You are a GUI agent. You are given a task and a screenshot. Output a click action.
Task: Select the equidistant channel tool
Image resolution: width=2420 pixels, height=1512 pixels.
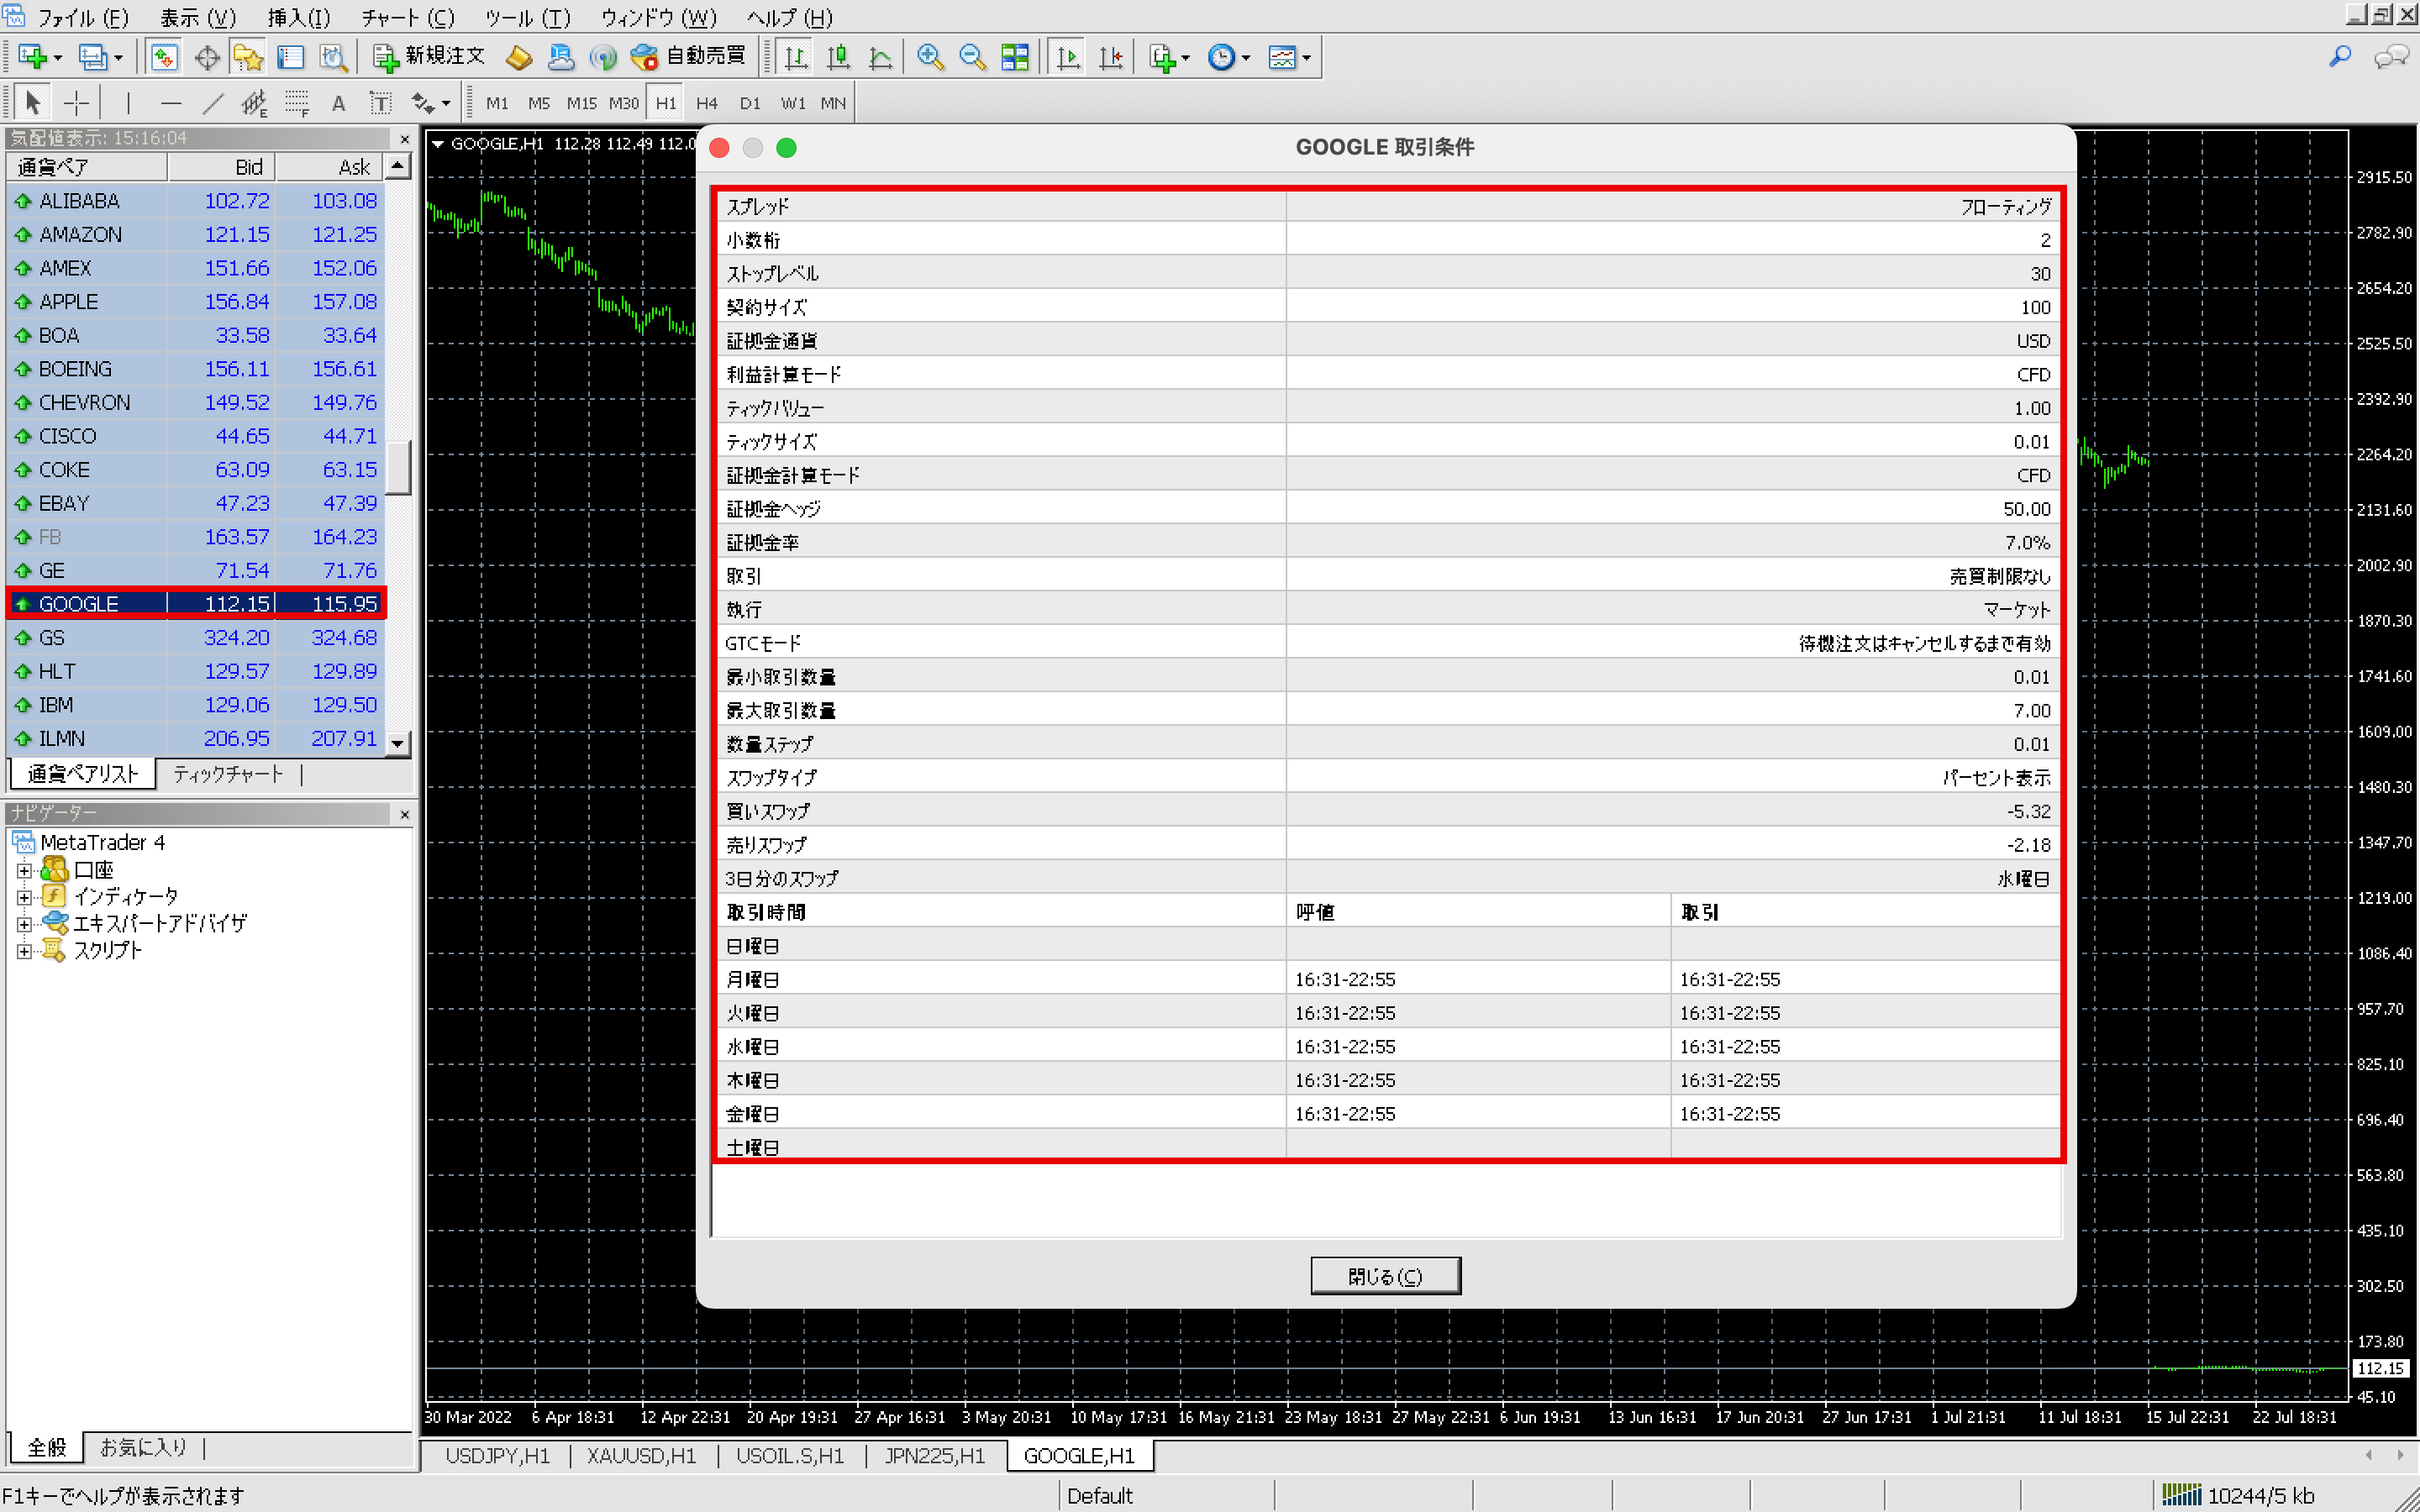[255, 103]
